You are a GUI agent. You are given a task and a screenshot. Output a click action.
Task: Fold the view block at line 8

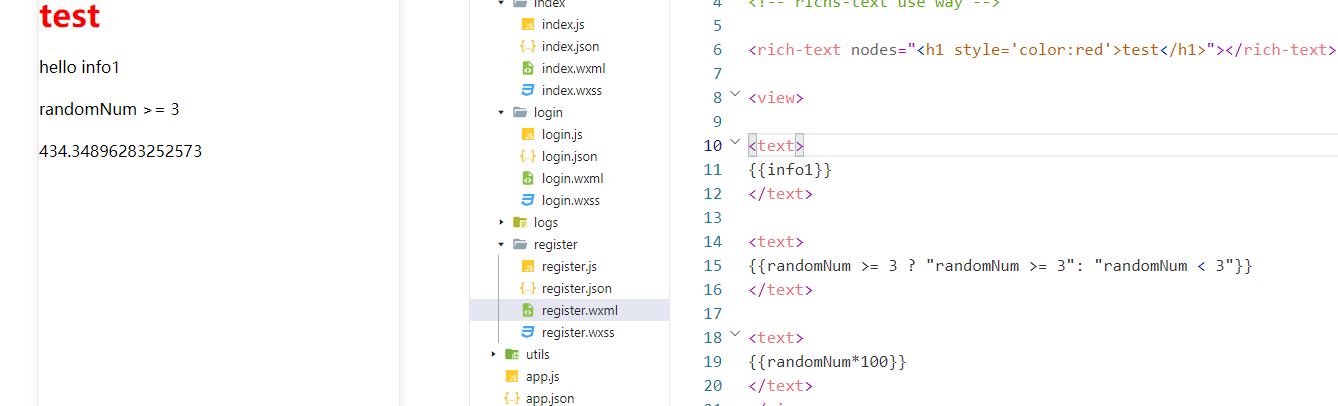point(735,95)
